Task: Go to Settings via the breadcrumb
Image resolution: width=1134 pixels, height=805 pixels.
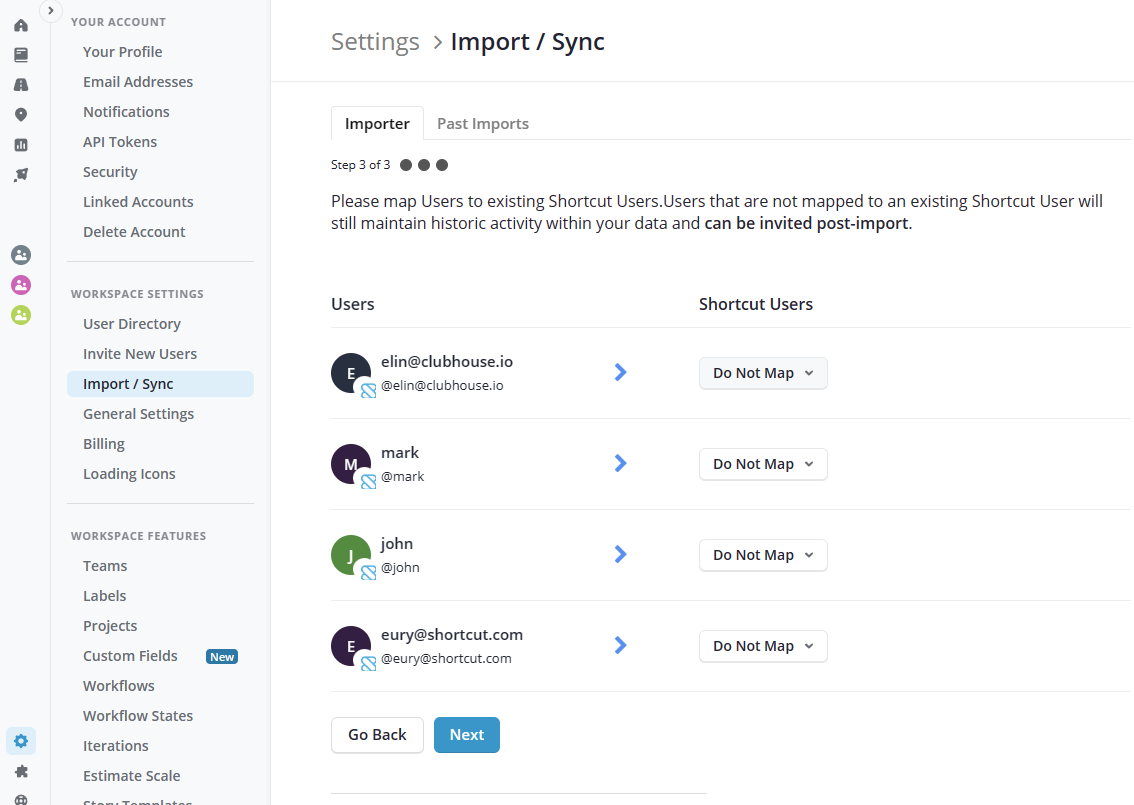Action: click(375, 42)
